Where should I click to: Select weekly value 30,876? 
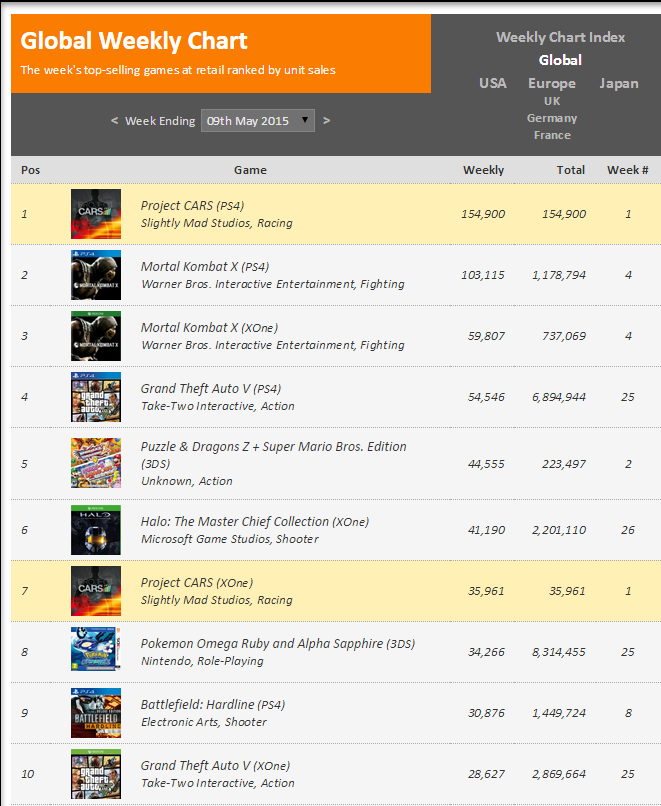pyautogui.click(x=486, y=713)
